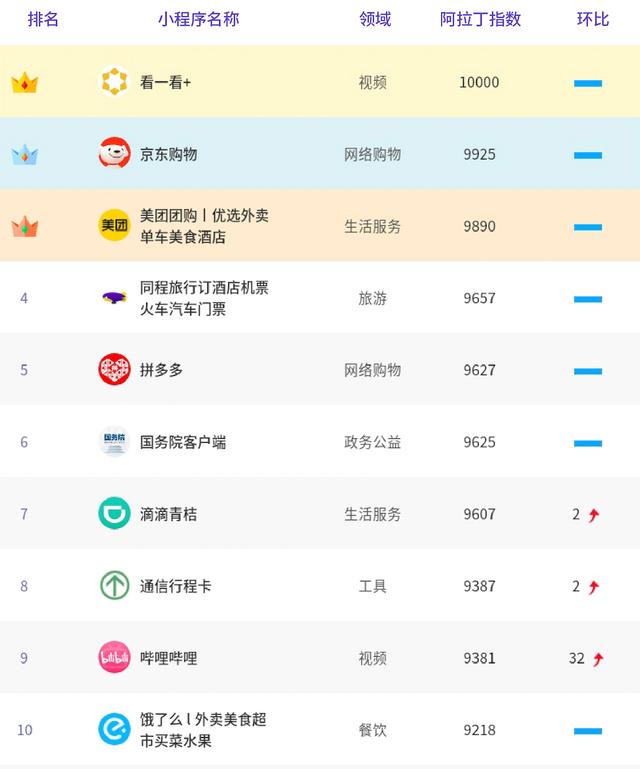Open the 国务院客户端 icon
Viewport: 640px width, 769px height.
coord(114,442)
